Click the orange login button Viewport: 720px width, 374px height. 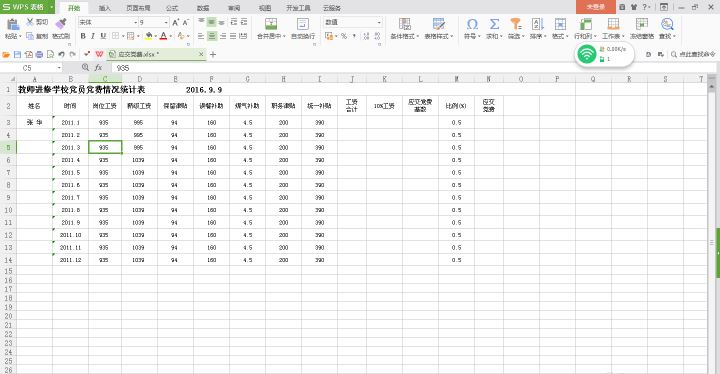point(596,7)
